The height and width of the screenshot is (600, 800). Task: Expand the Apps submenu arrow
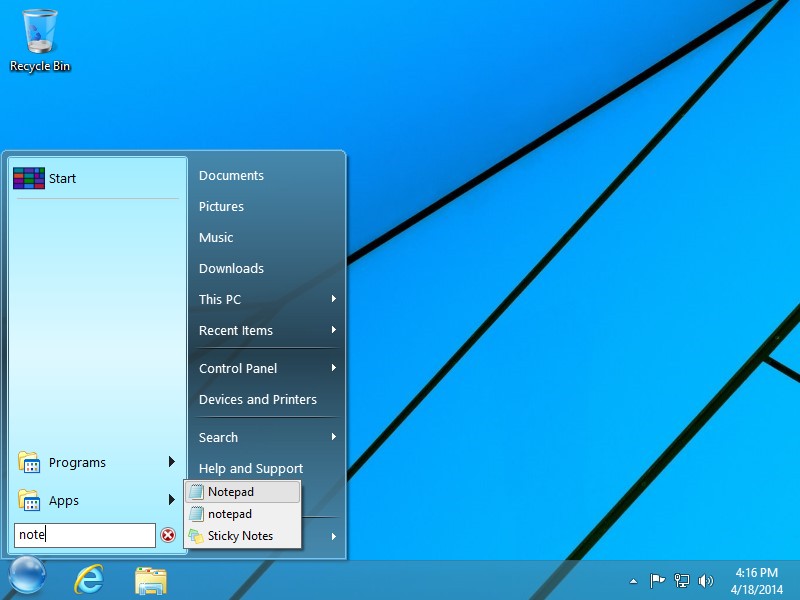172,499
